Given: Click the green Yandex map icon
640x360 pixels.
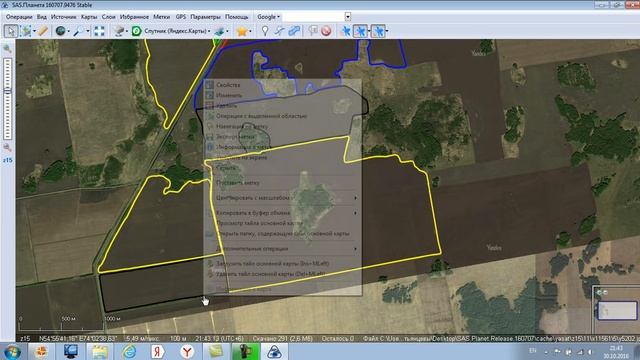Looking at the screenshot, I should pos(136,31).
